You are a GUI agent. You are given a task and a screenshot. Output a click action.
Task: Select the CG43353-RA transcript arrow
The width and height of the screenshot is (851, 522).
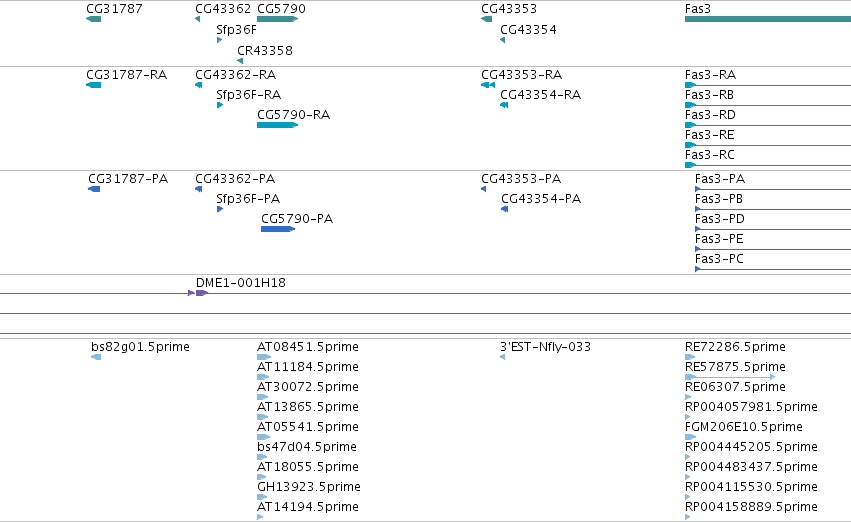click(488, 85)
